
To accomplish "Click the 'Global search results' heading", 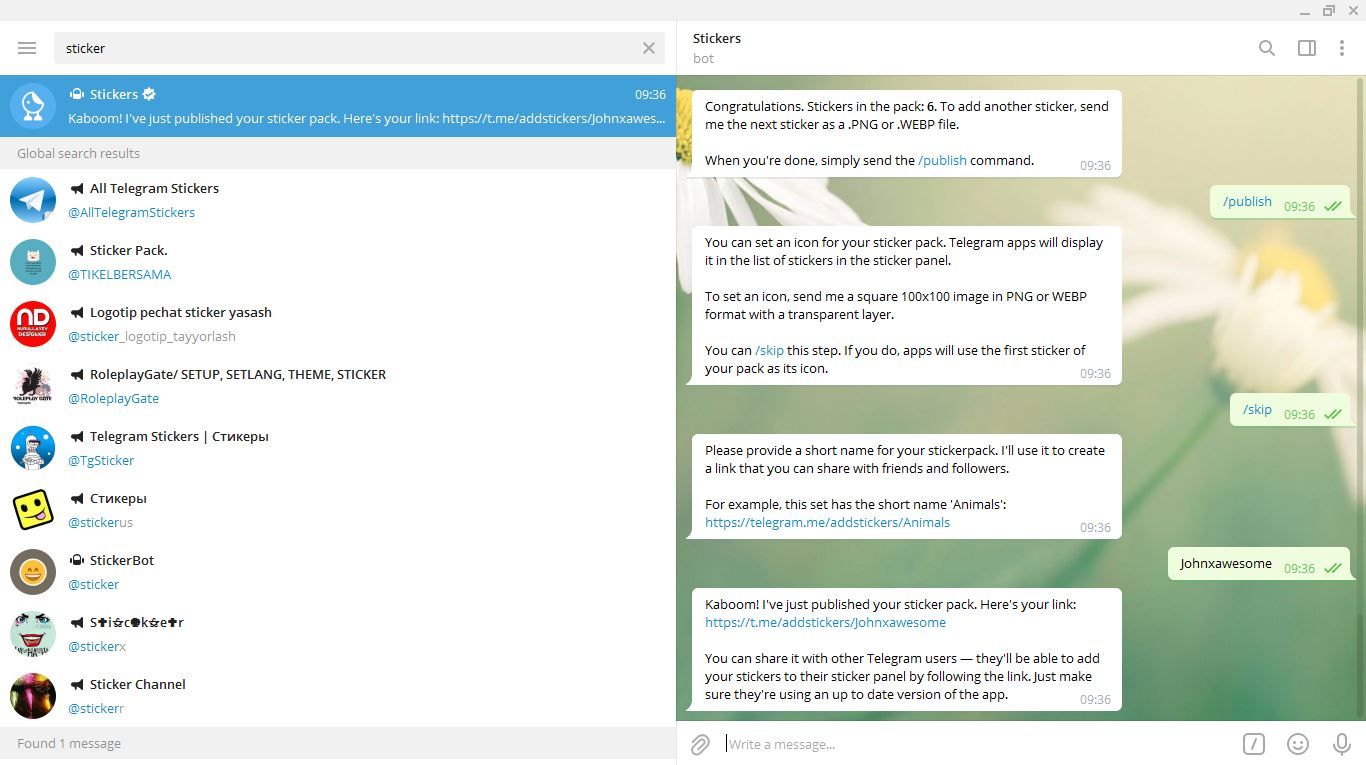I will tap(78, 153).
